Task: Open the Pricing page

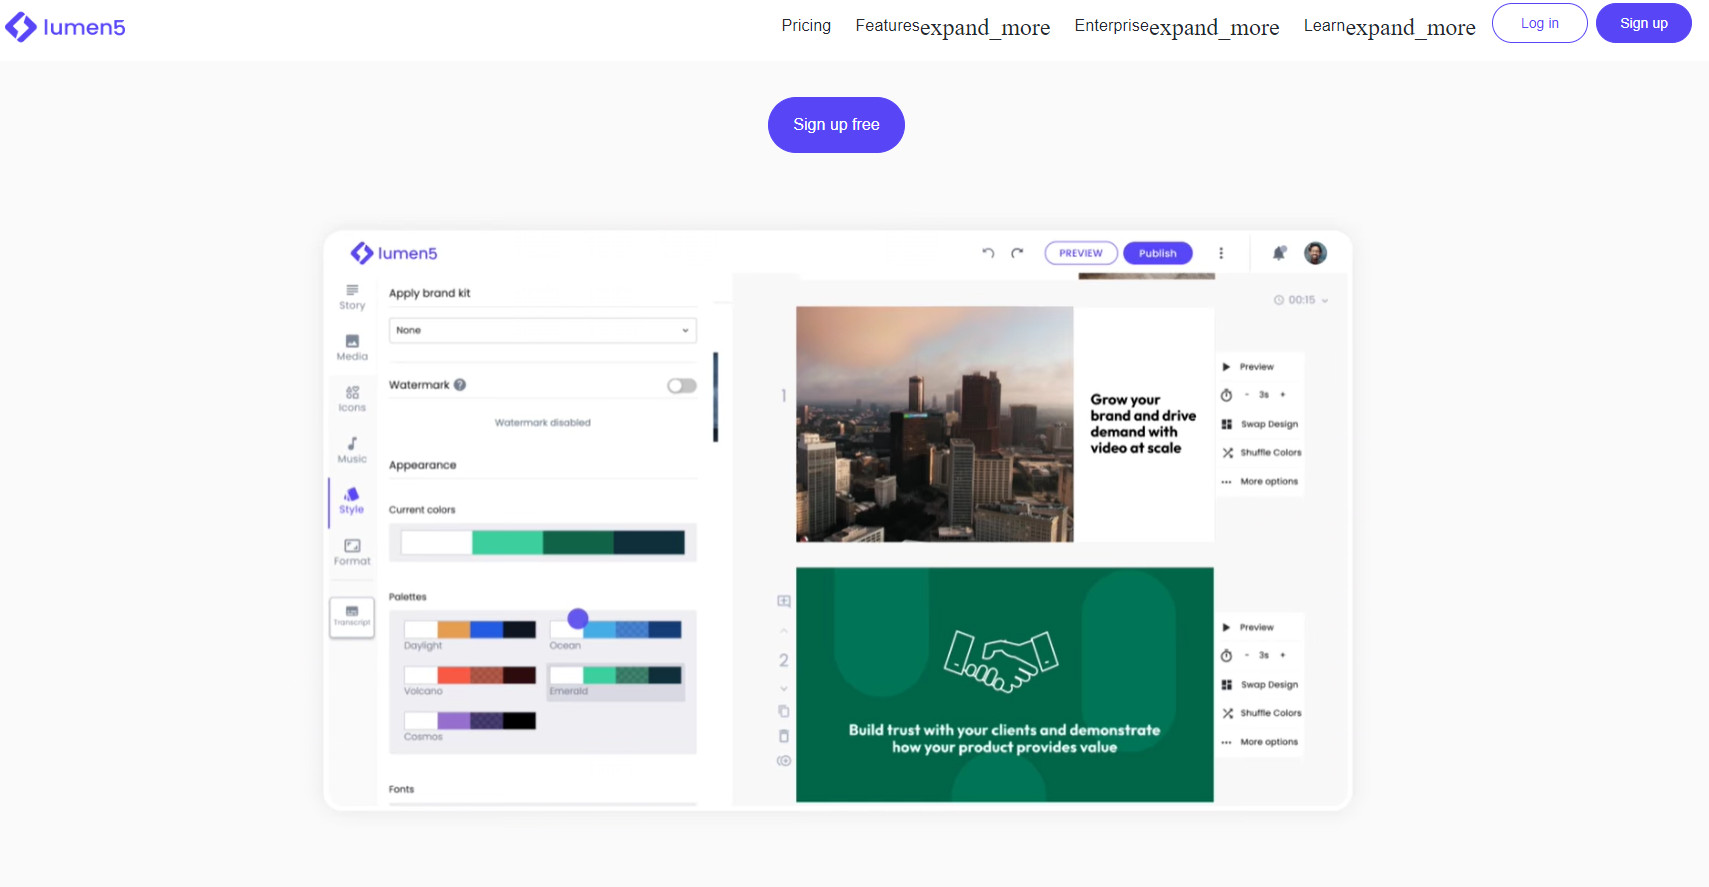Action: click(806, 25)
